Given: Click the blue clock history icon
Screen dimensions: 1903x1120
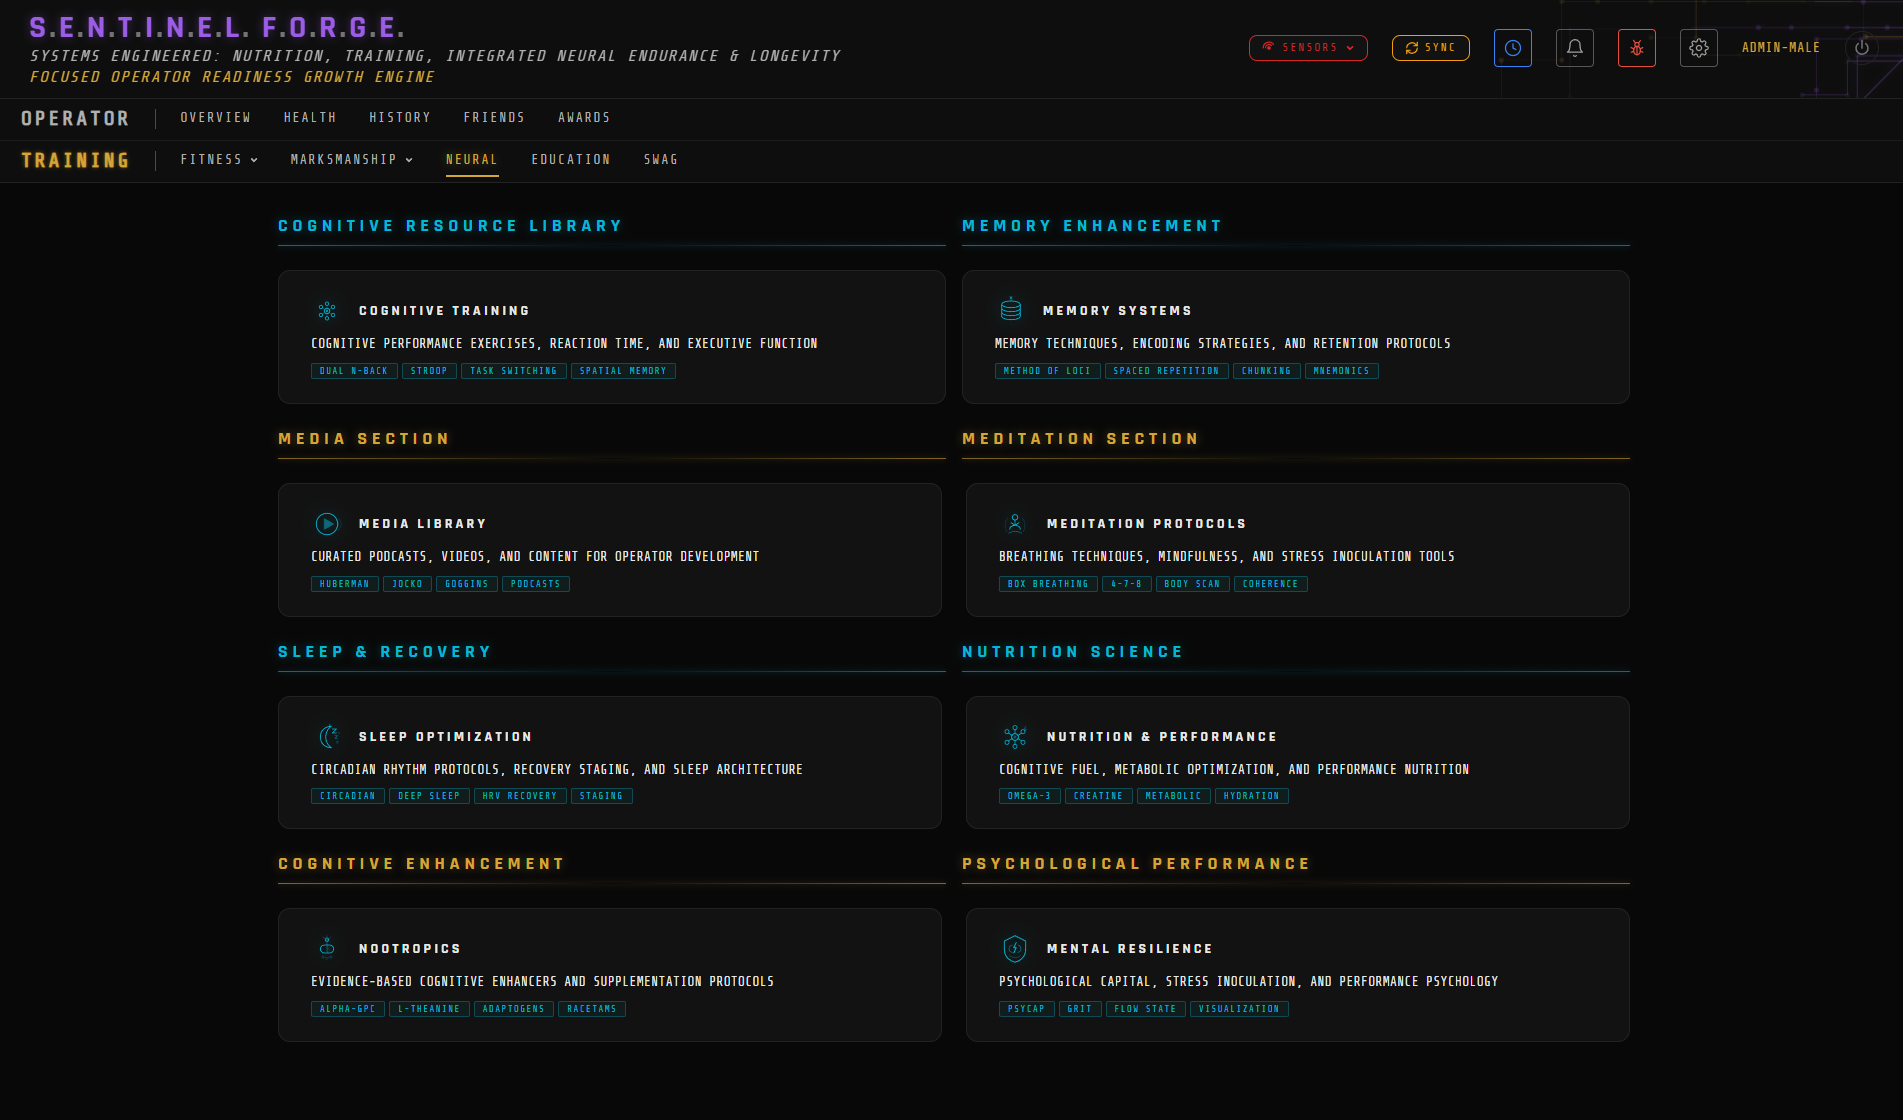Looking at the screenshot, I should coord(1512,47).
